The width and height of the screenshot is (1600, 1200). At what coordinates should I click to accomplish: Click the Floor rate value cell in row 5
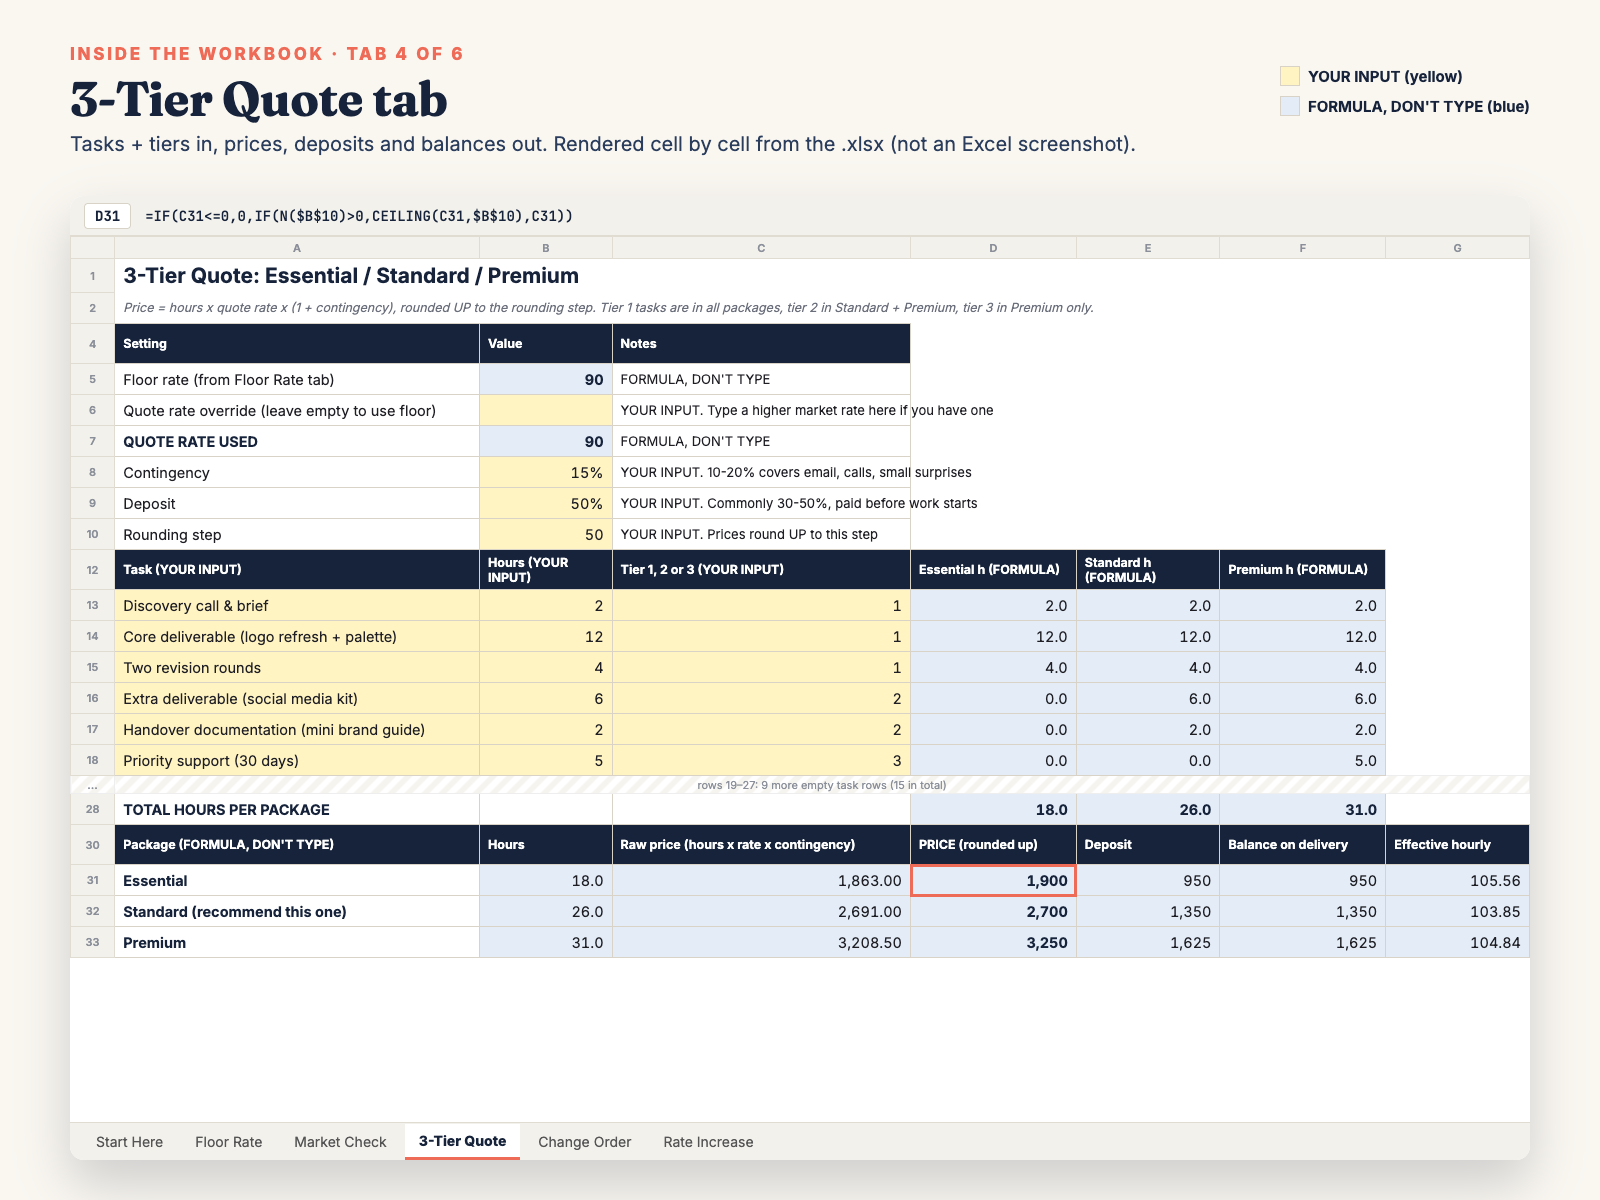pyautogui.click(x=546, y=379)
